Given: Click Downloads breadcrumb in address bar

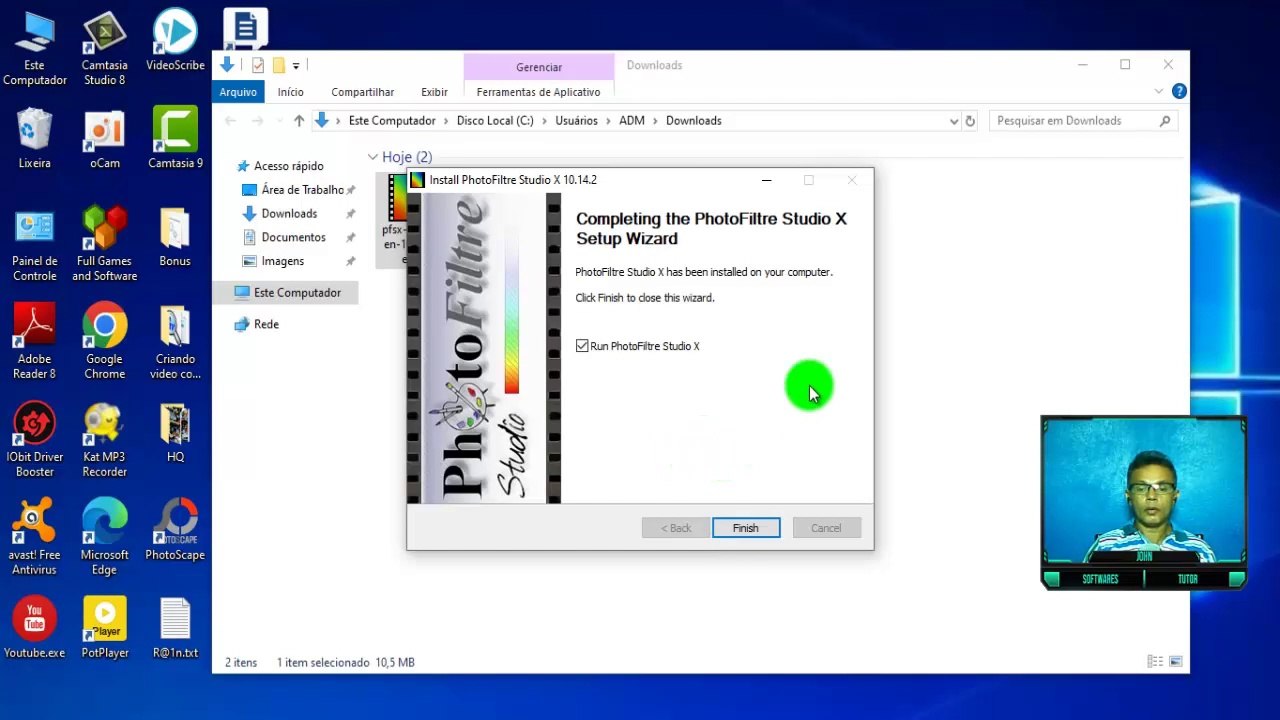Looking at the screenshot, I should tap(694, 121).
